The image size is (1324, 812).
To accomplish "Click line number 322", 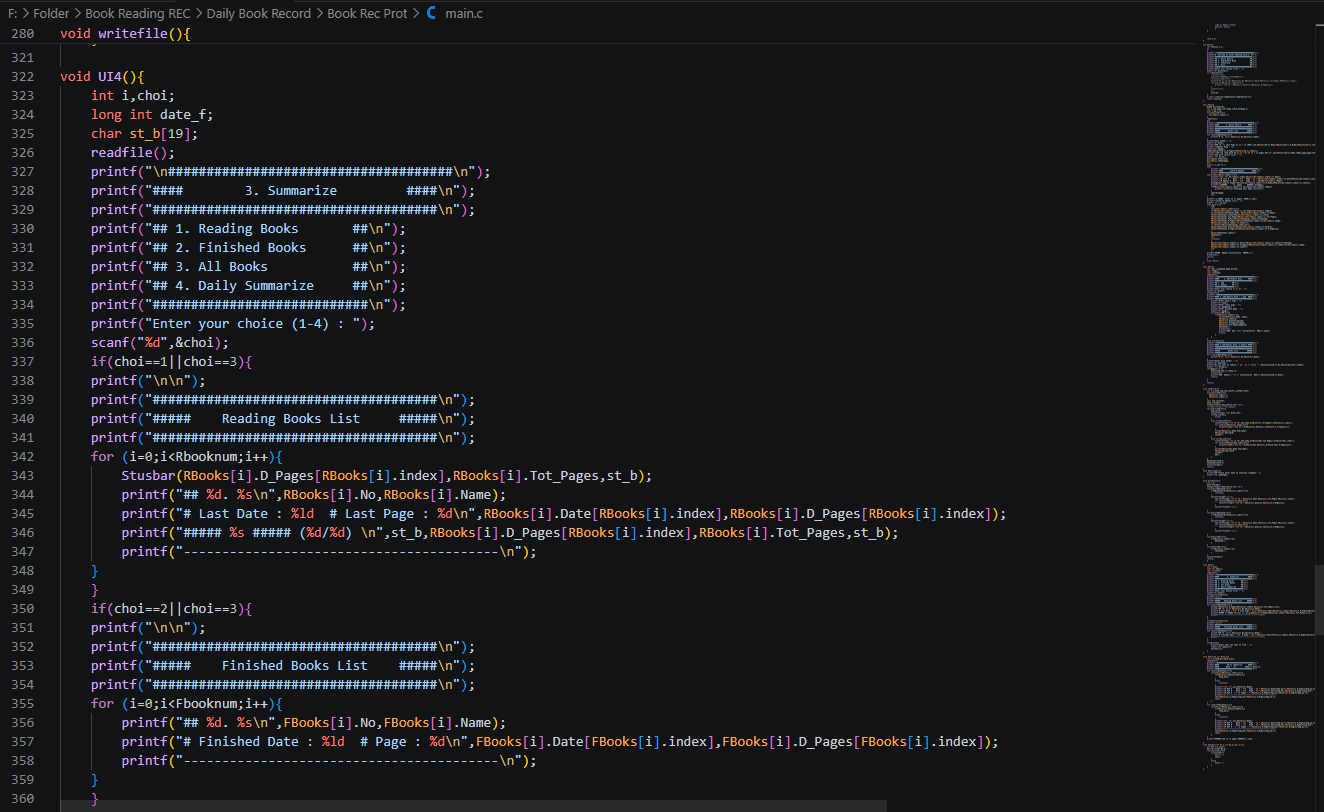I will (22, 77).
